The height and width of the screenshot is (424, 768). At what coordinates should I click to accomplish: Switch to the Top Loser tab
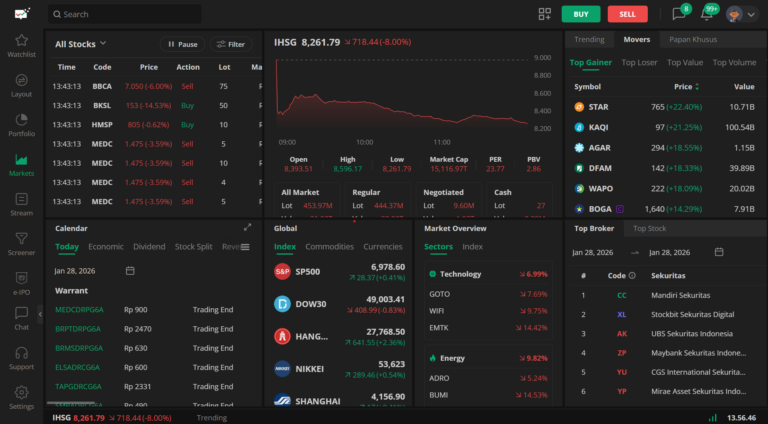pos(639,62)
